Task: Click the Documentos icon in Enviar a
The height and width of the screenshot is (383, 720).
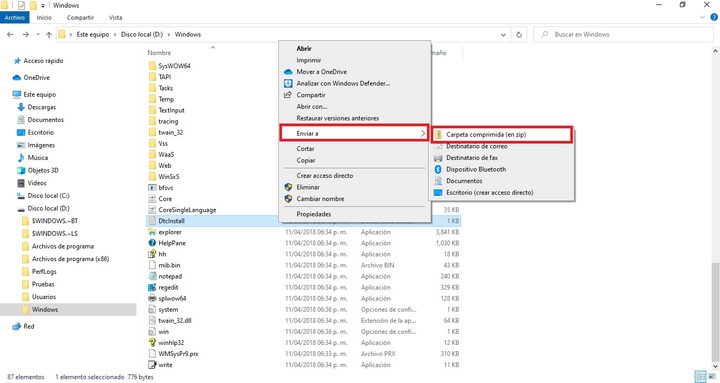Action: tap(439, 181)
